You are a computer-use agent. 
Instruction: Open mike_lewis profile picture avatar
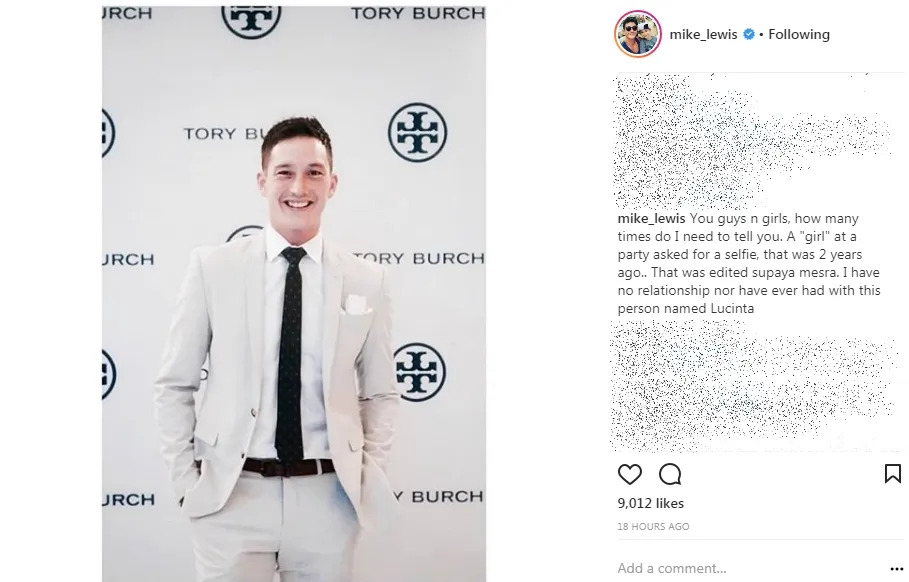[638, 34]
